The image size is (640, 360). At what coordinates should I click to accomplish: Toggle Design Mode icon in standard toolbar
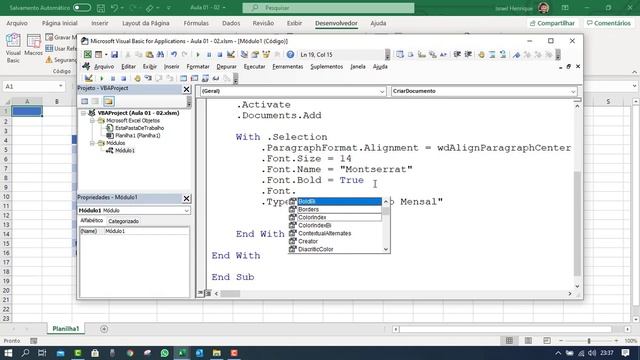point(231,54)
